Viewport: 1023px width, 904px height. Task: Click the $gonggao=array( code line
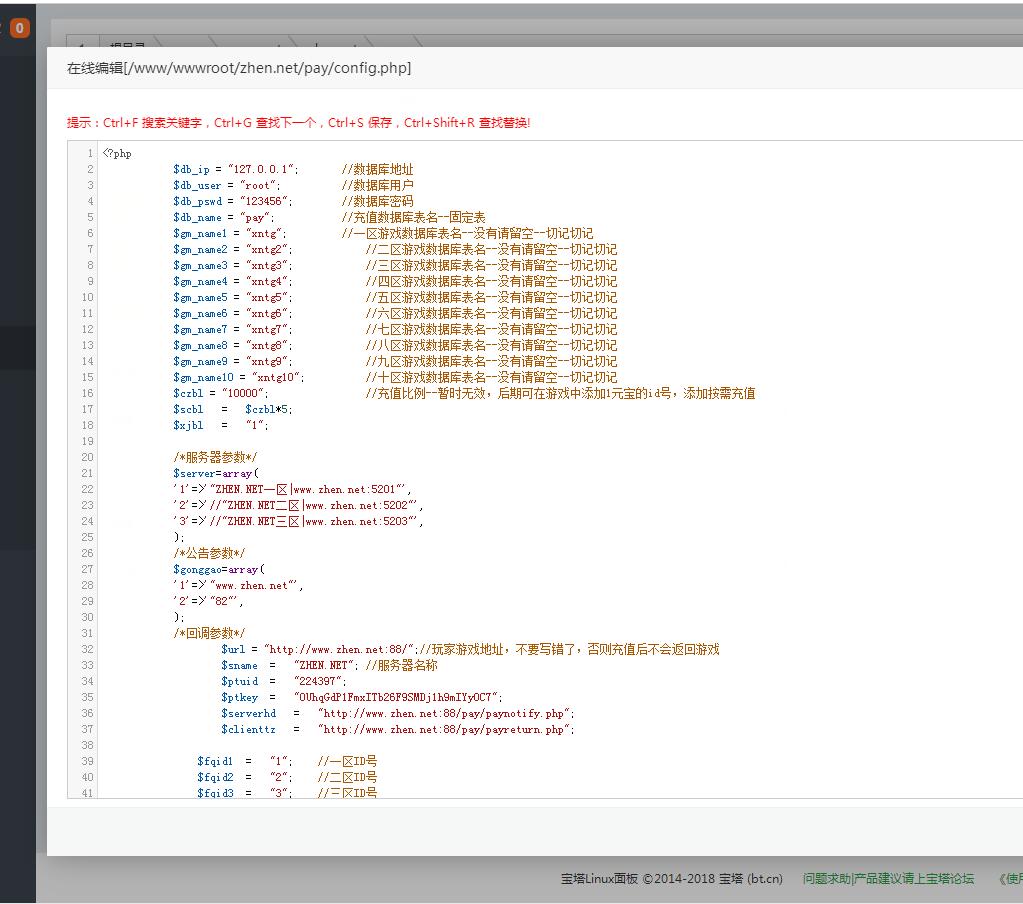click(220, 570)
